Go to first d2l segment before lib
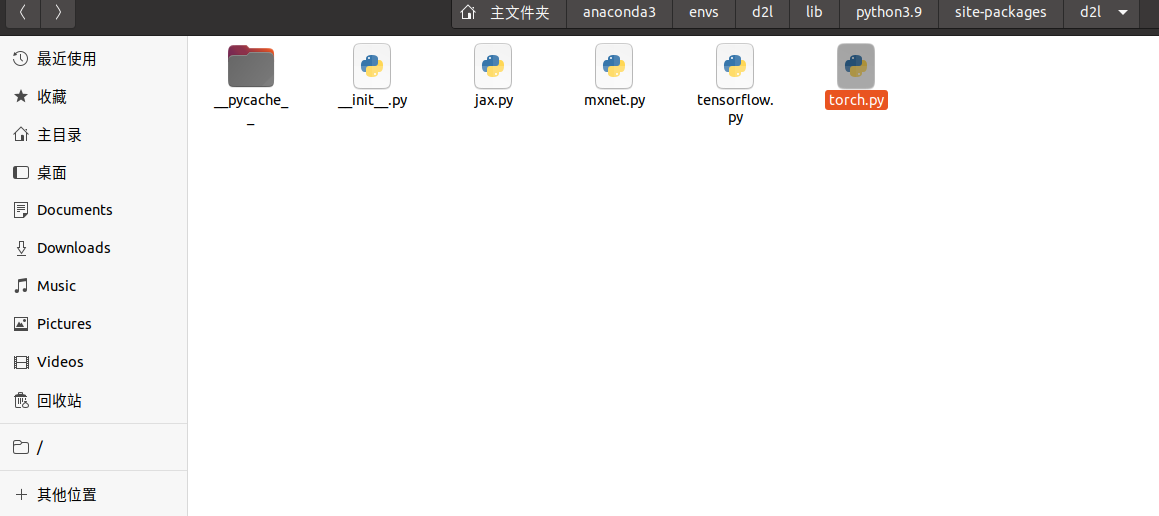This screenshot has height=516, width=1159. [x=762, y=13]
